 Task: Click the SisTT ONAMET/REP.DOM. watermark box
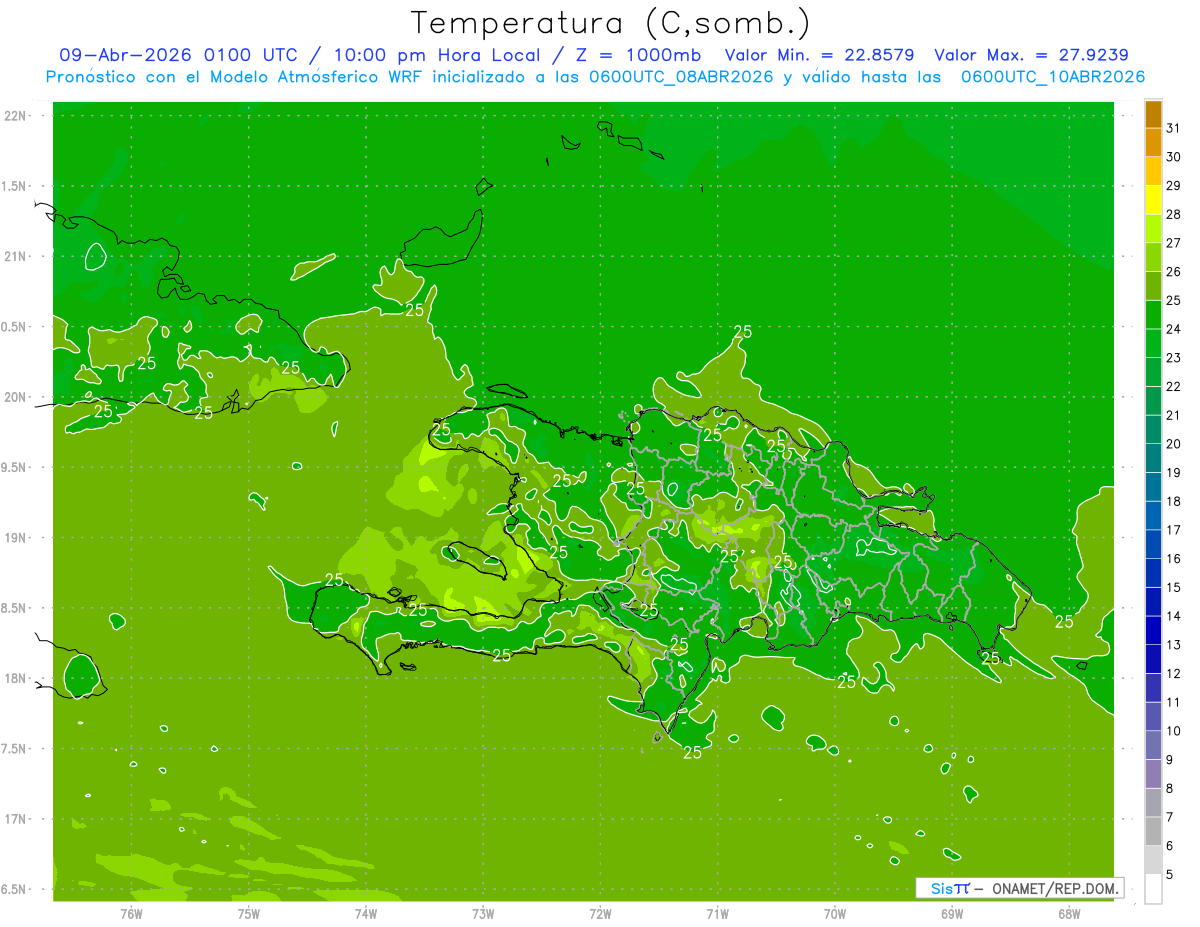click(x=1018, y=888)
